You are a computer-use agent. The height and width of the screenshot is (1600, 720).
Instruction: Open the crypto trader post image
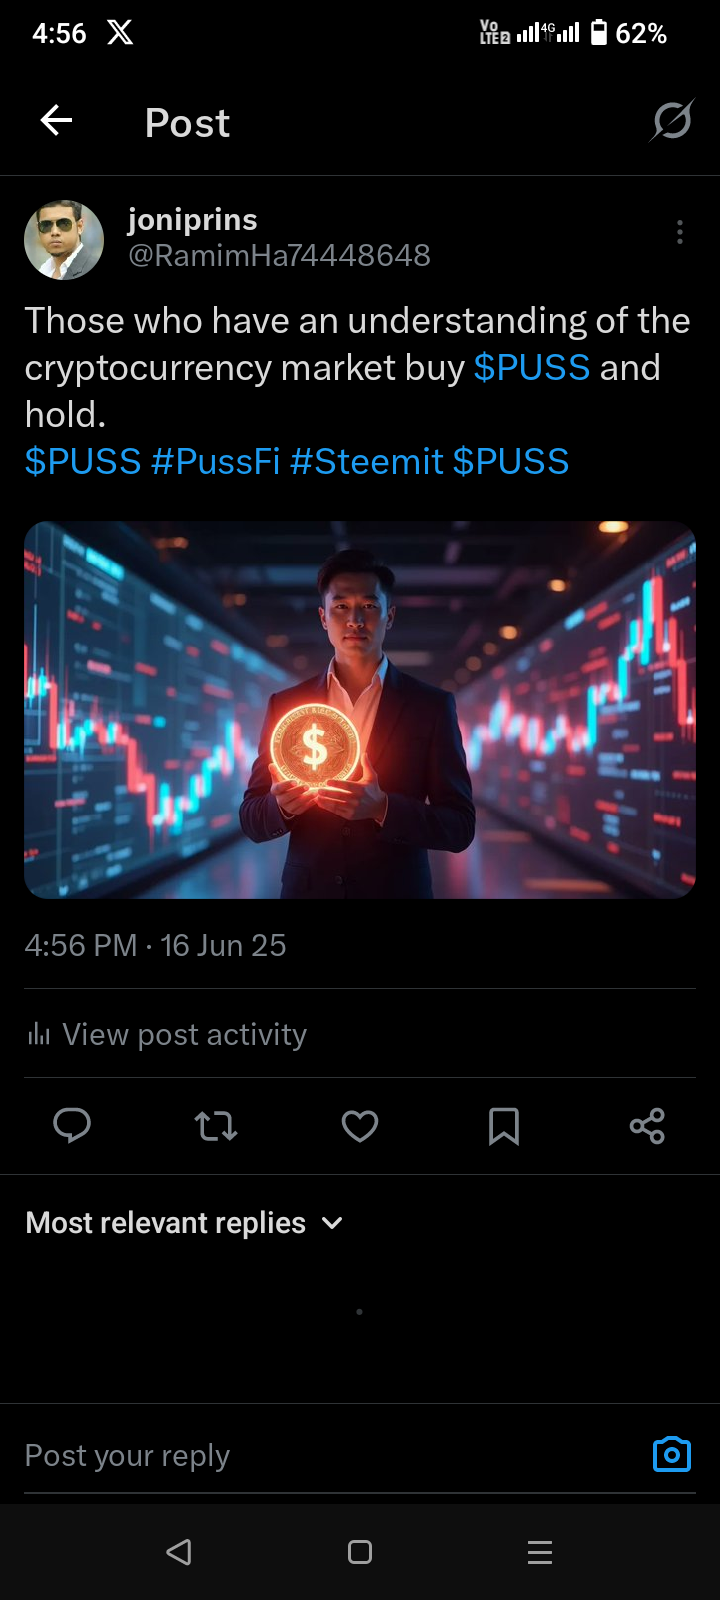pyautogui.click(x=360, y=709)
